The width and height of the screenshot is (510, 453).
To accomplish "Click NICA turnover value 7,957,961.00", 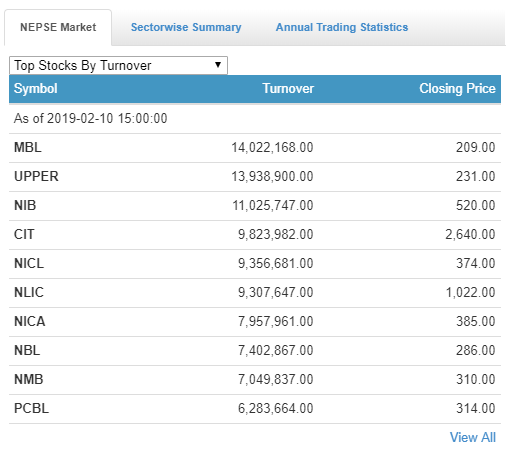I will (x=276, y=321).
